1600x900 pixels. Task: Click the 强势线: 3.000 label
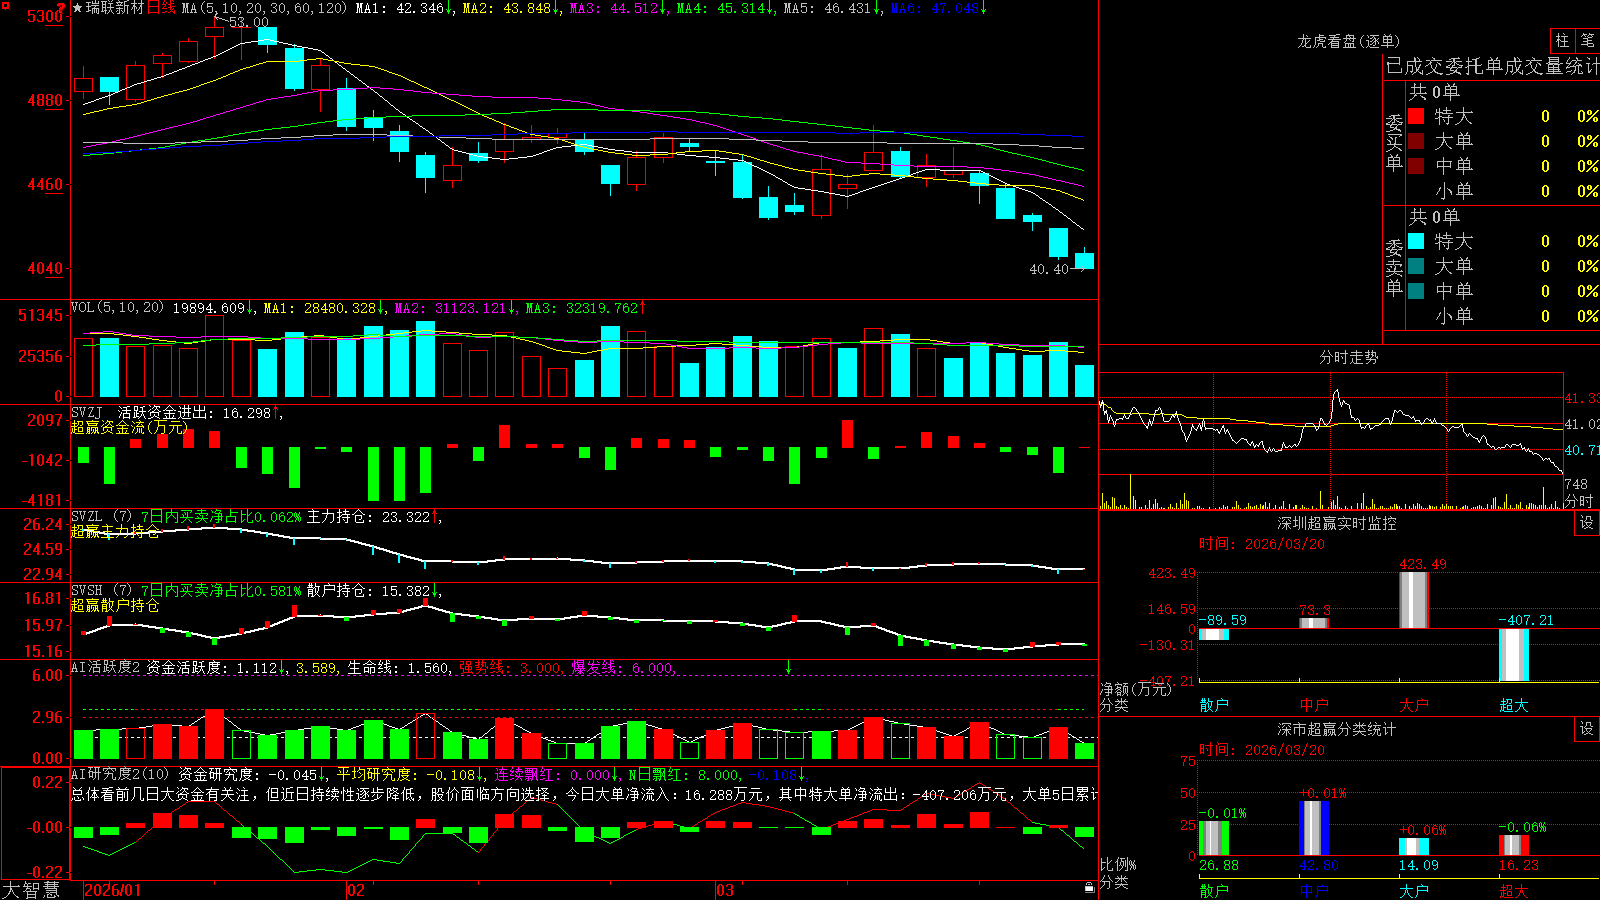pyautogui.click(x=510, y=667)
